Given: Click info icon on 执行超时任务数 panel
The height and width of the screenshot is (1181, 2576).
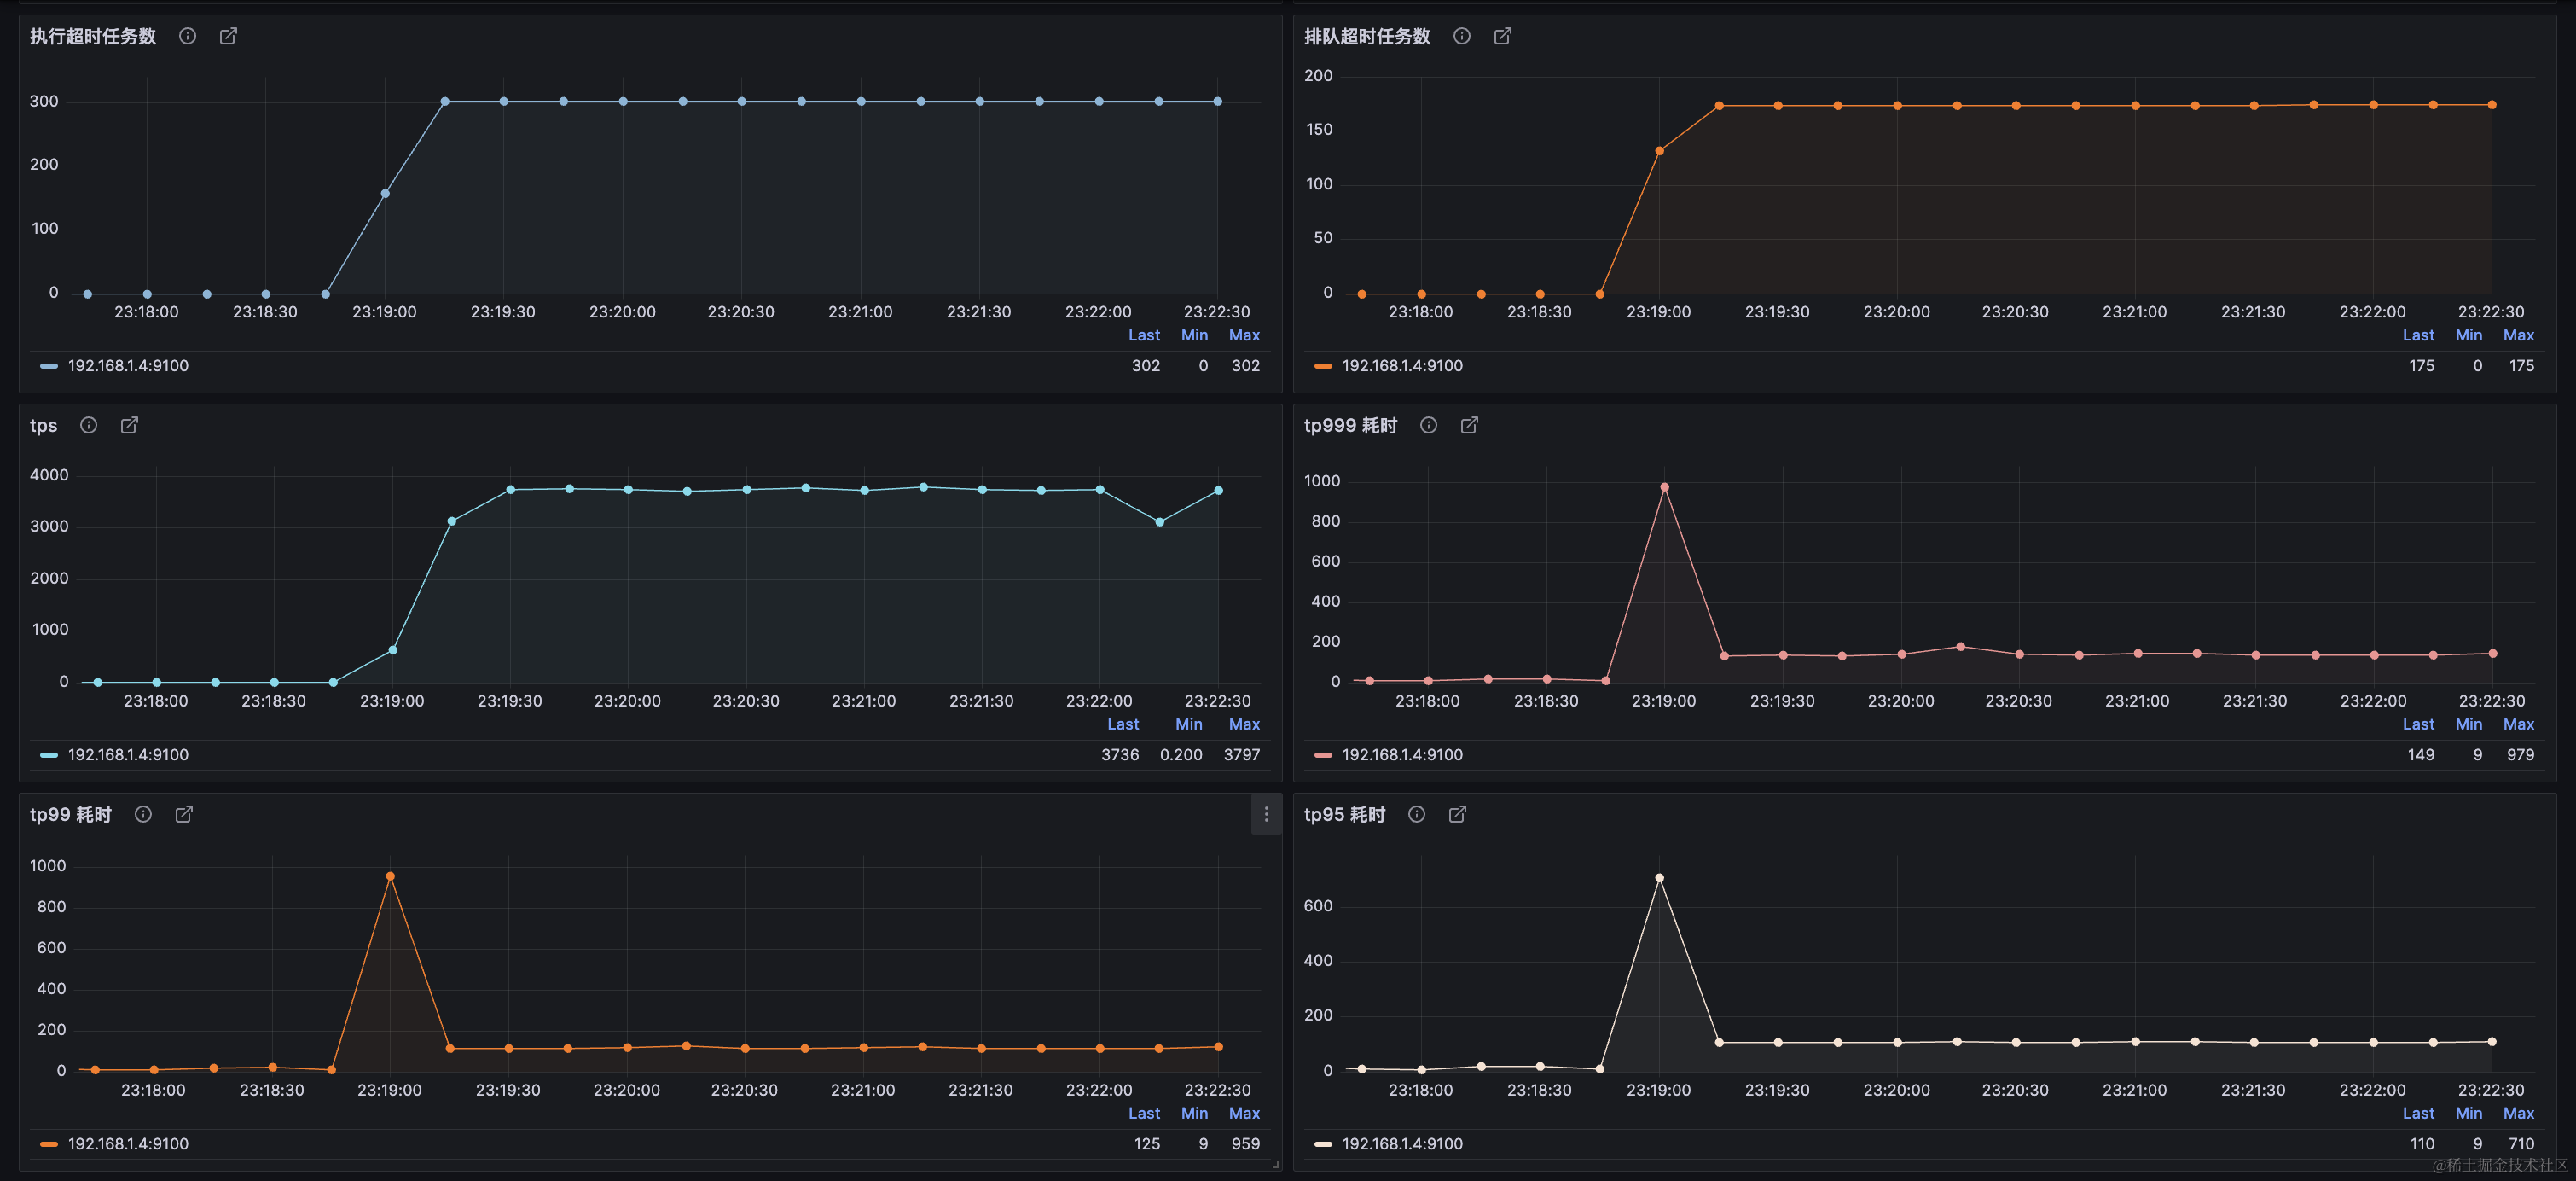Looking at the screenshot, I should click(x=187, y=36).
